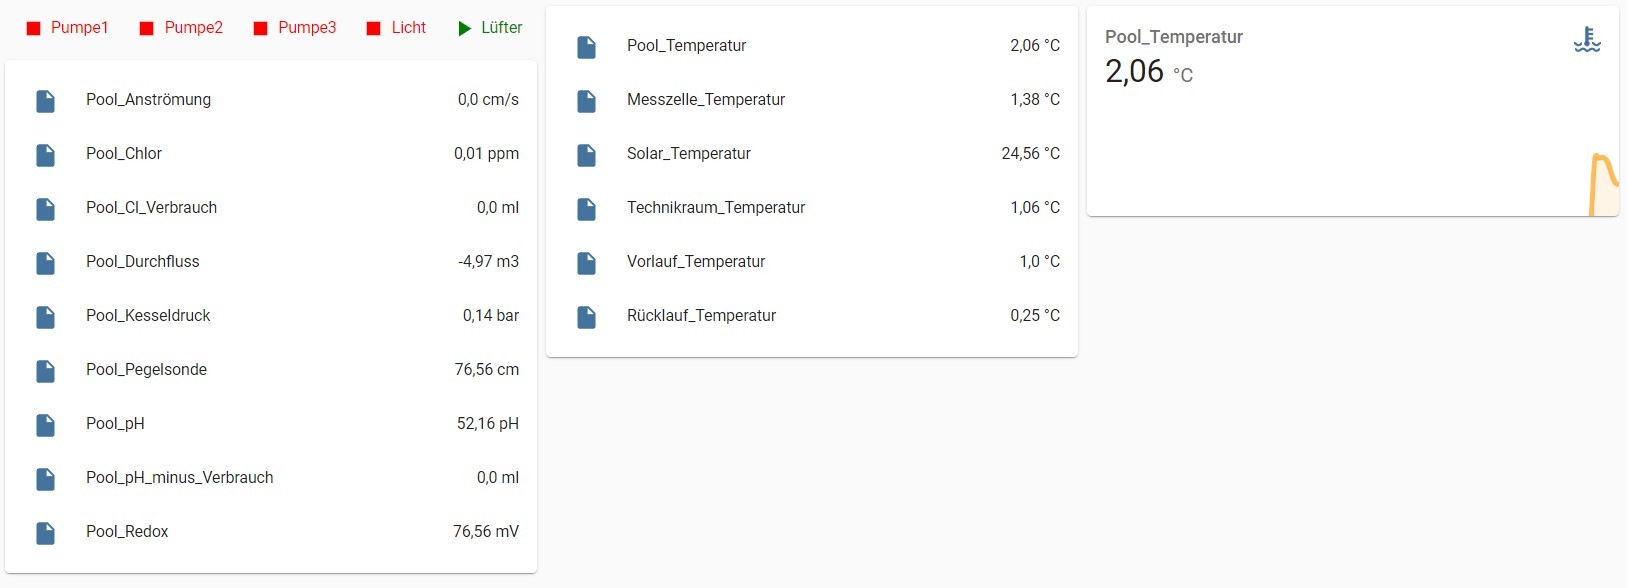Toggle the Pumpe3 status chip
The height and width of the screenshot is (588, 1627).
[x=294, y=28]
